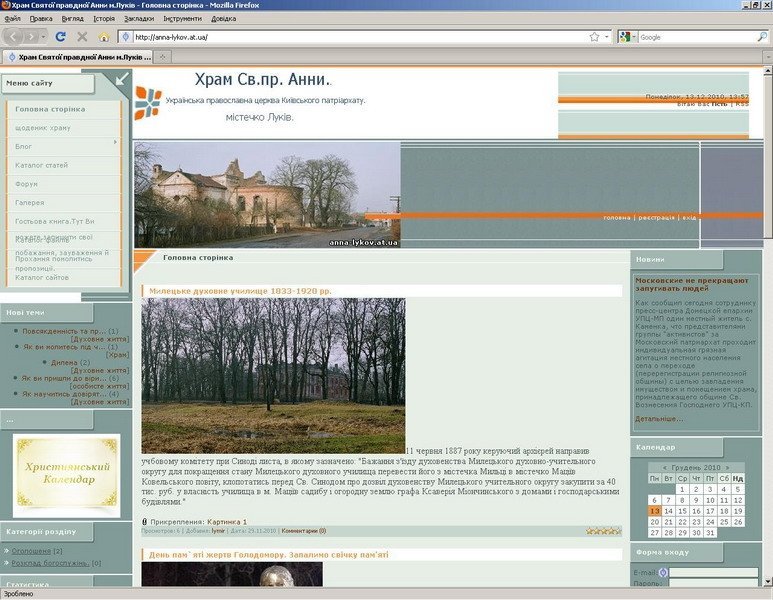Select day 13 in the calendar
This screenshot has width=773, height=600.
click(x=655, y=511)
